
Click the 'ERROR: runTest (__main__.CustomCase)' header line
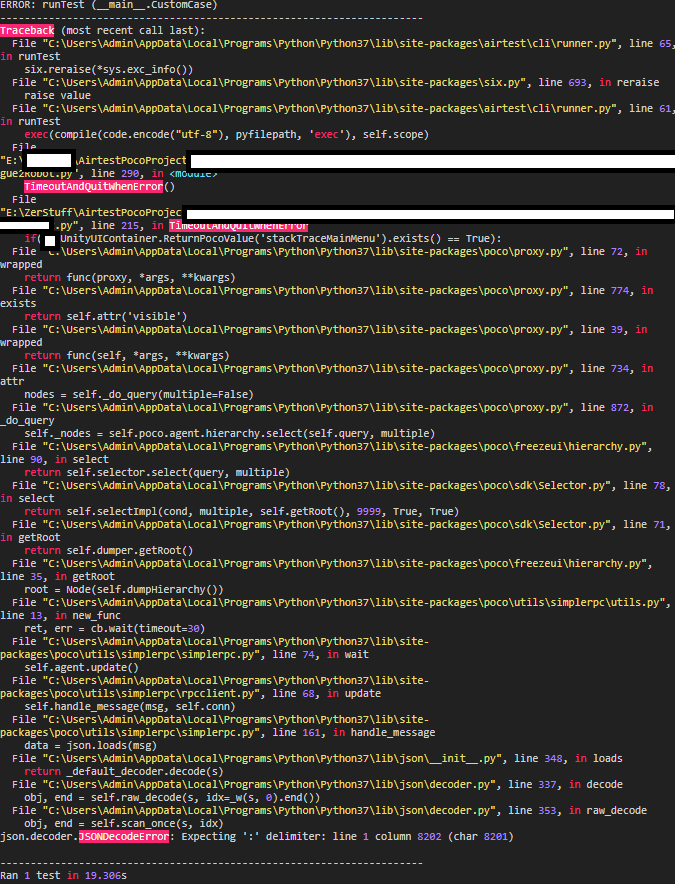(109, 5)
